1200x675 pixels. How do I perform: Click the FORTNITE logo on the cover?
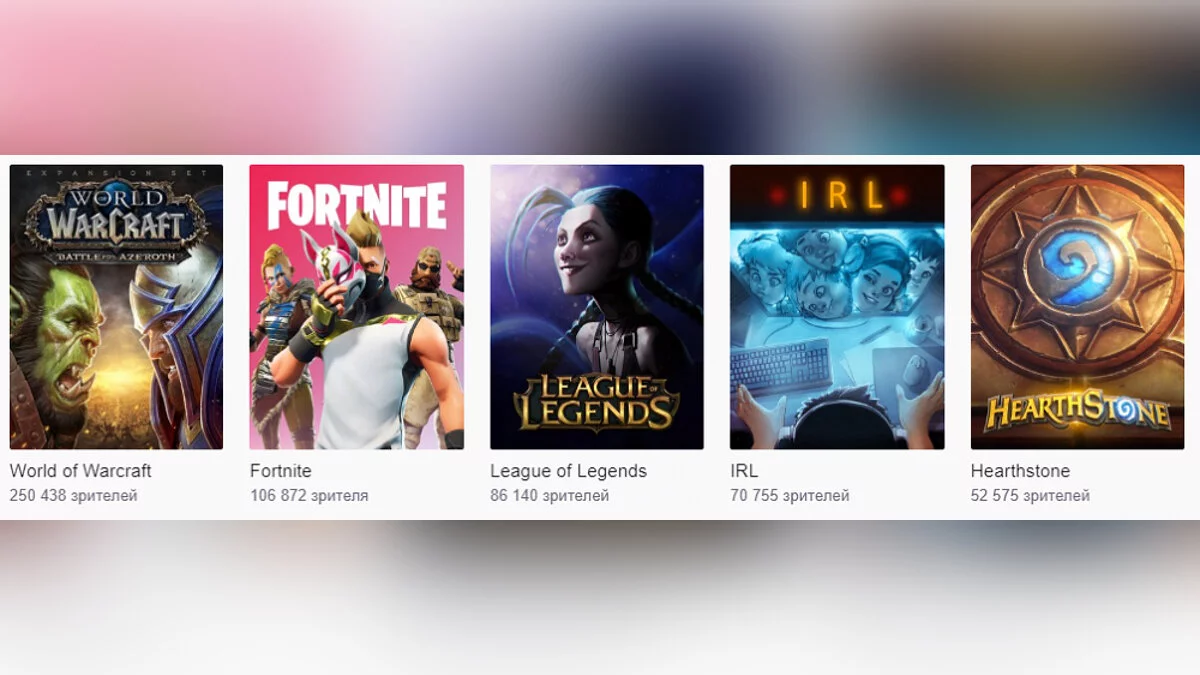tap(357, 206)
